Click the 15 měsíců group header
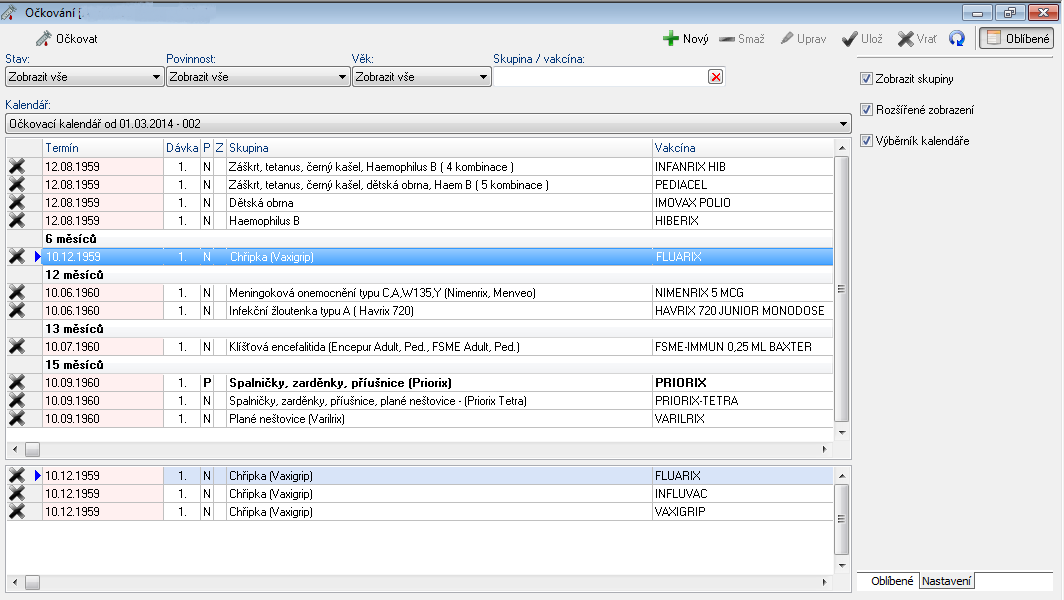This screenshot has width=1064, height=600. coord(74,364)
